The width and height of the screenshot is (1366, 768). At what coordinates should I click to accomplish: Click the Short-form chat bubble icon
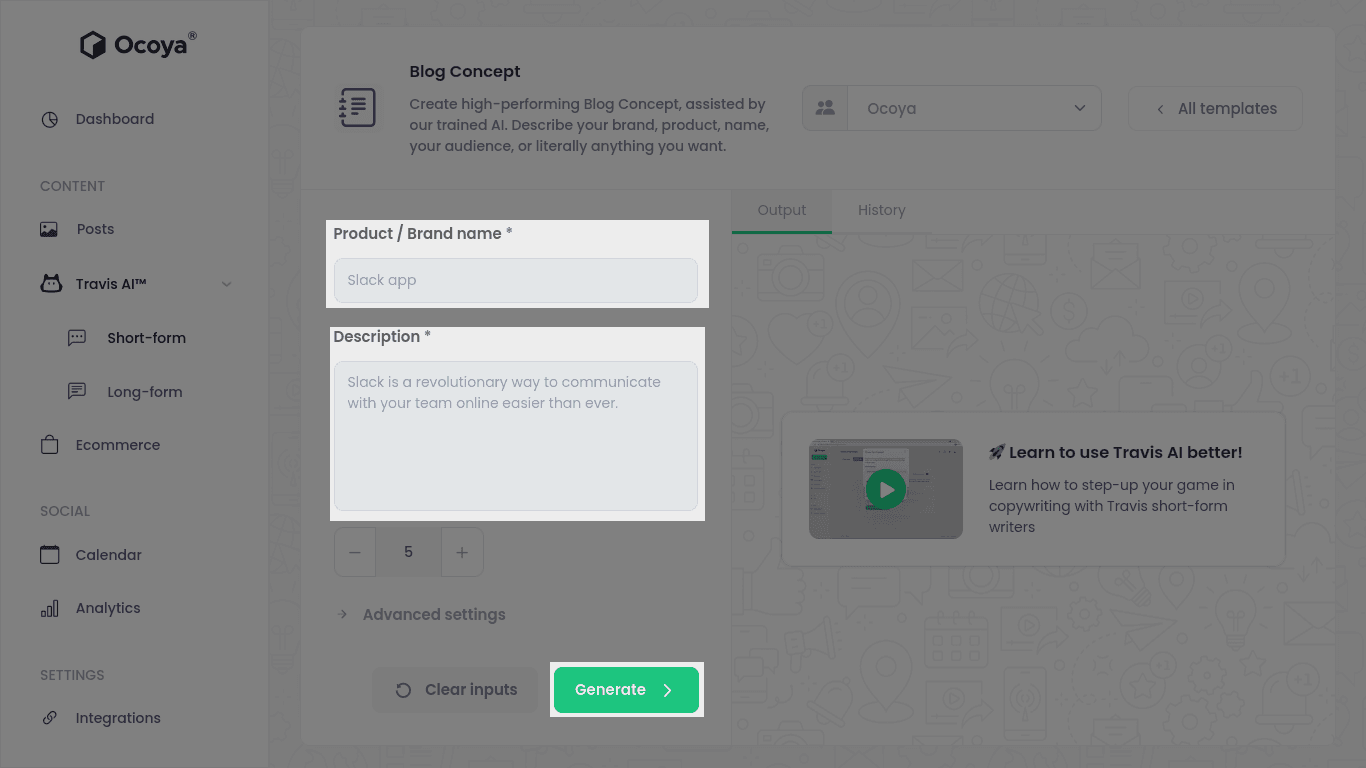point(77,338)
